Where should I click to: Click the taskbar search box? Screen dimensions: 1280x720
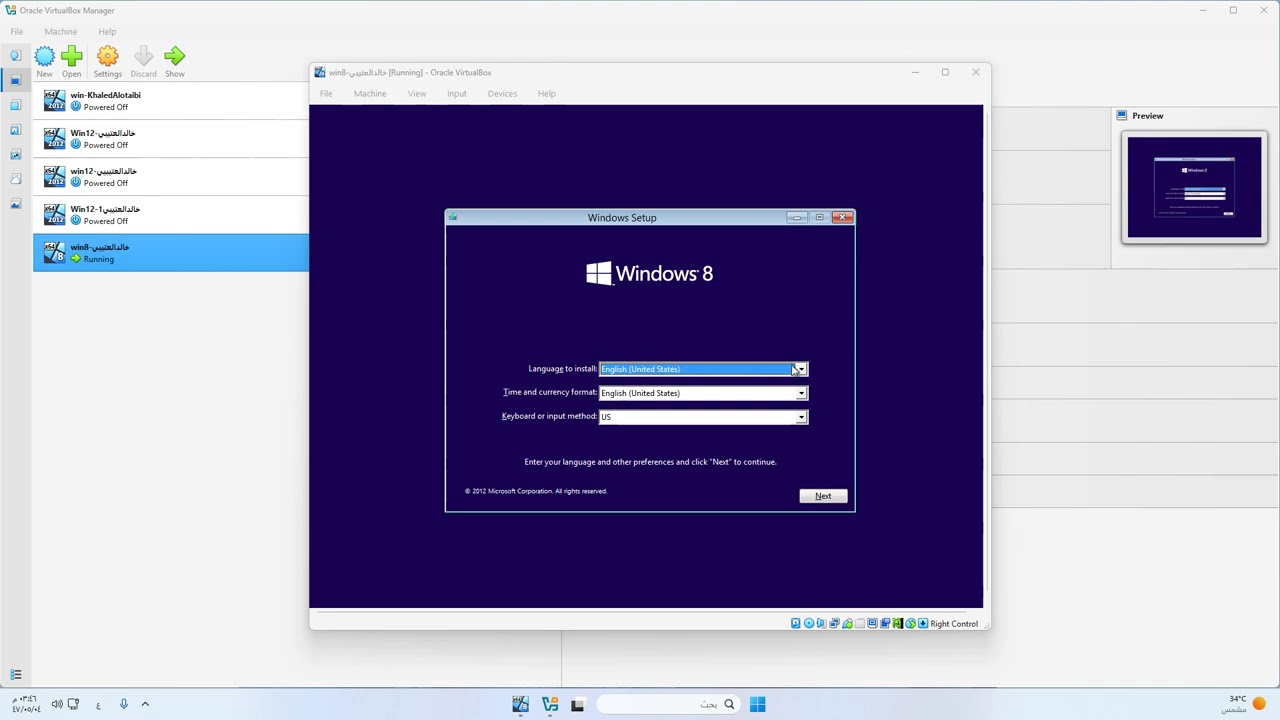click(x=669, y=704)
